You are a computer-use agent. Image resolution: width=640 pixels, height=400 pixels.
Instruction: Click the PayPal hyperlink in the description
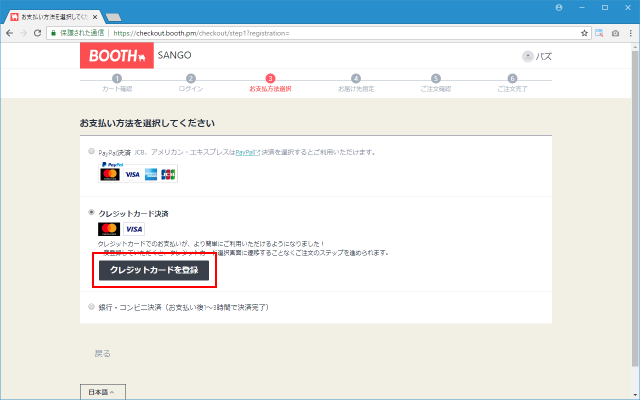[x=247, y=152]
